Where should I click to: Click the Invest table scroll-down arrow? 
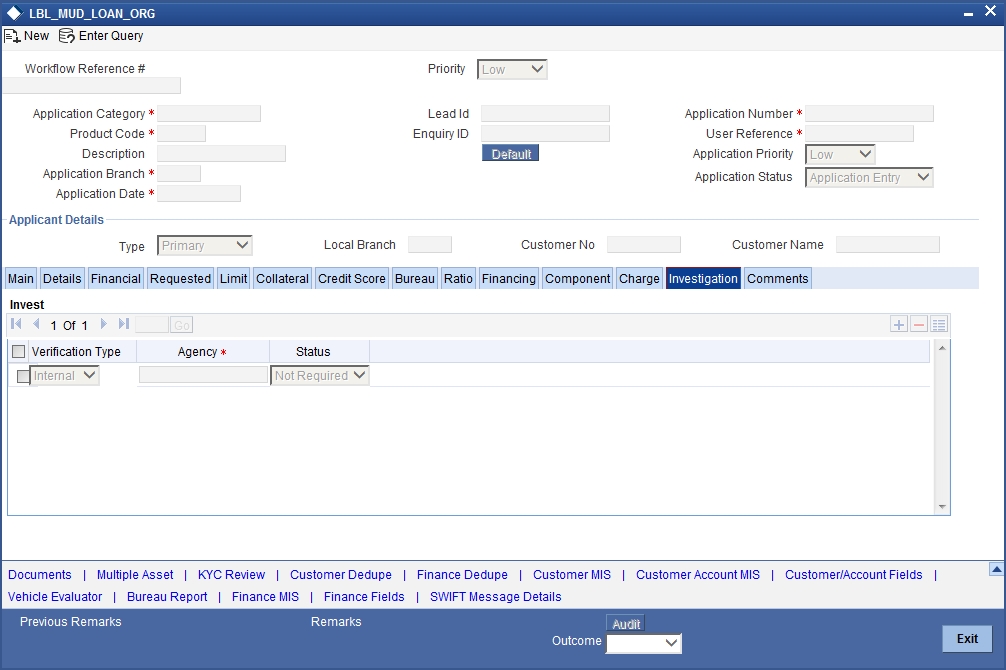(x=942, y=507)
